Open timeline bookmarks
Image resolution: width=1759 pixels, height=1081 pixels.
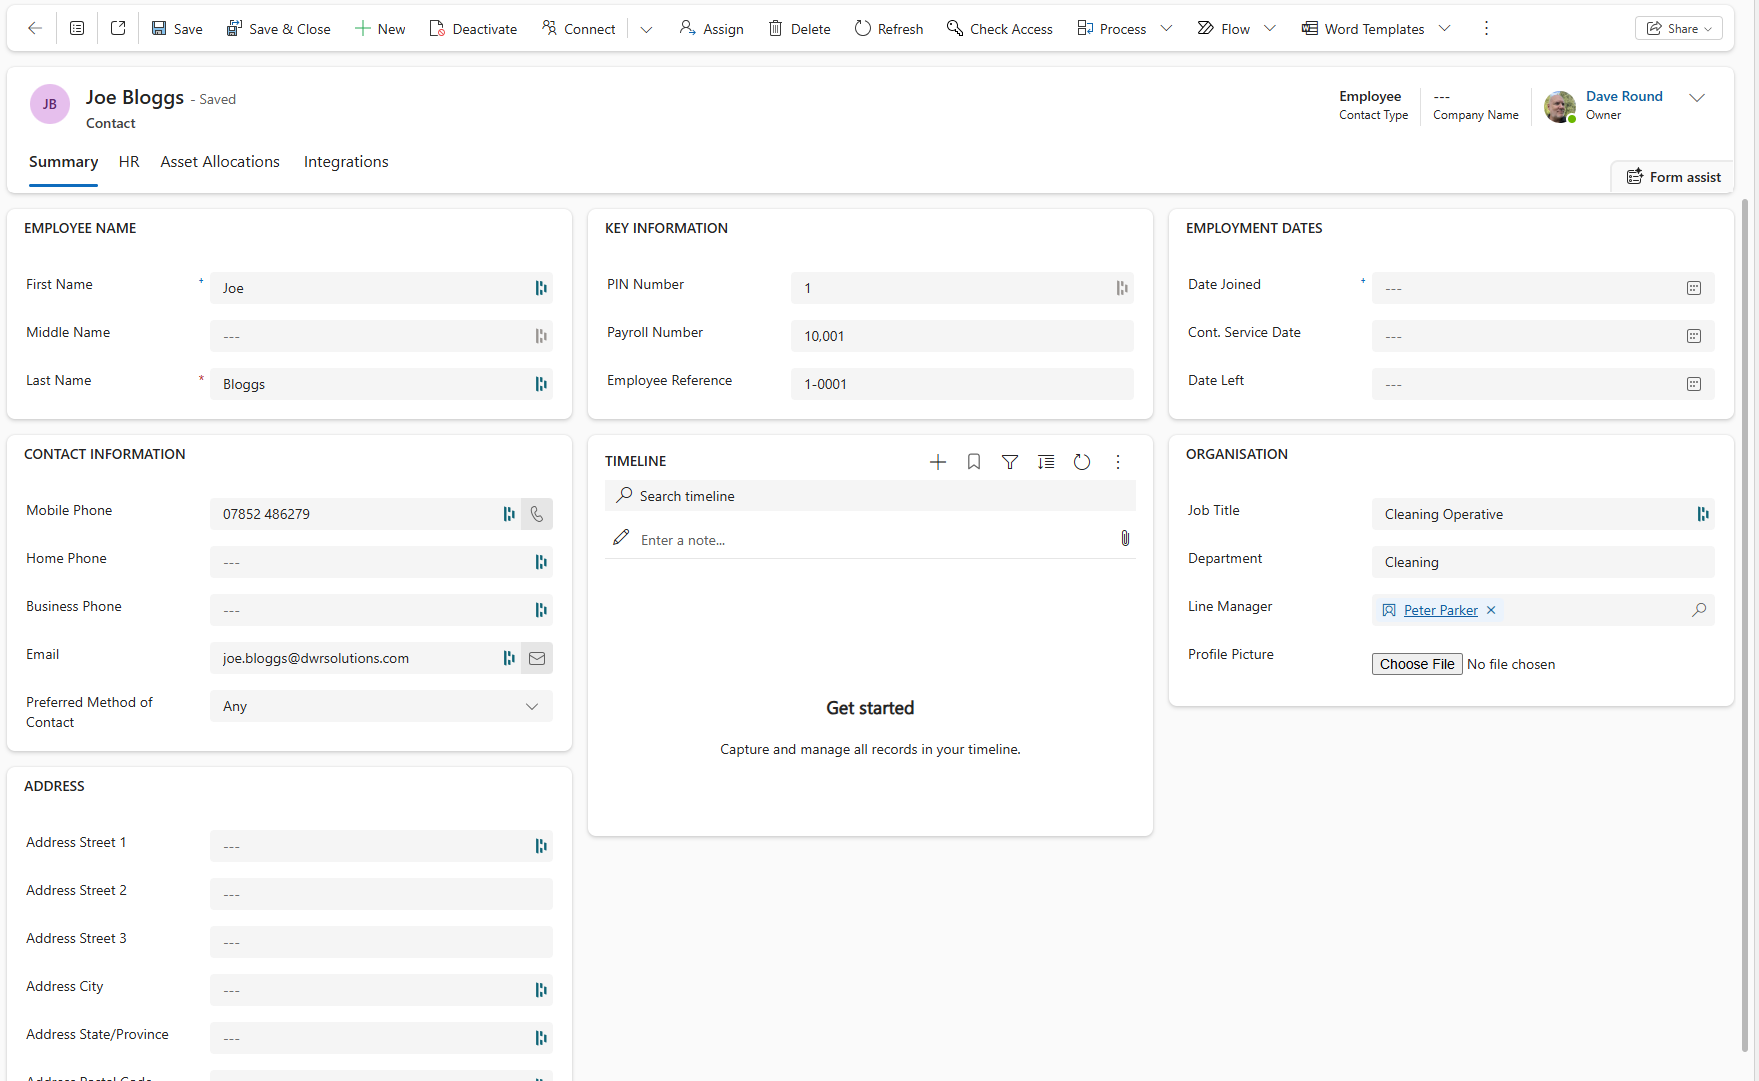tap(973, 462)
